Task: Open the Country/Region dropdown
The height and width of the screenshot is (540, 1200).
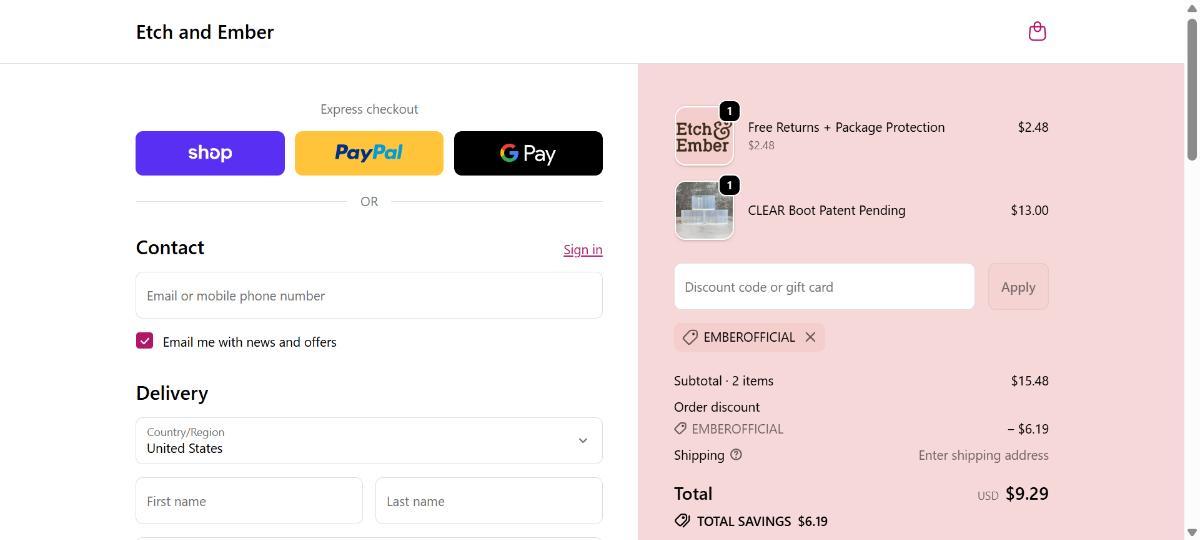Action: [369, 440]
